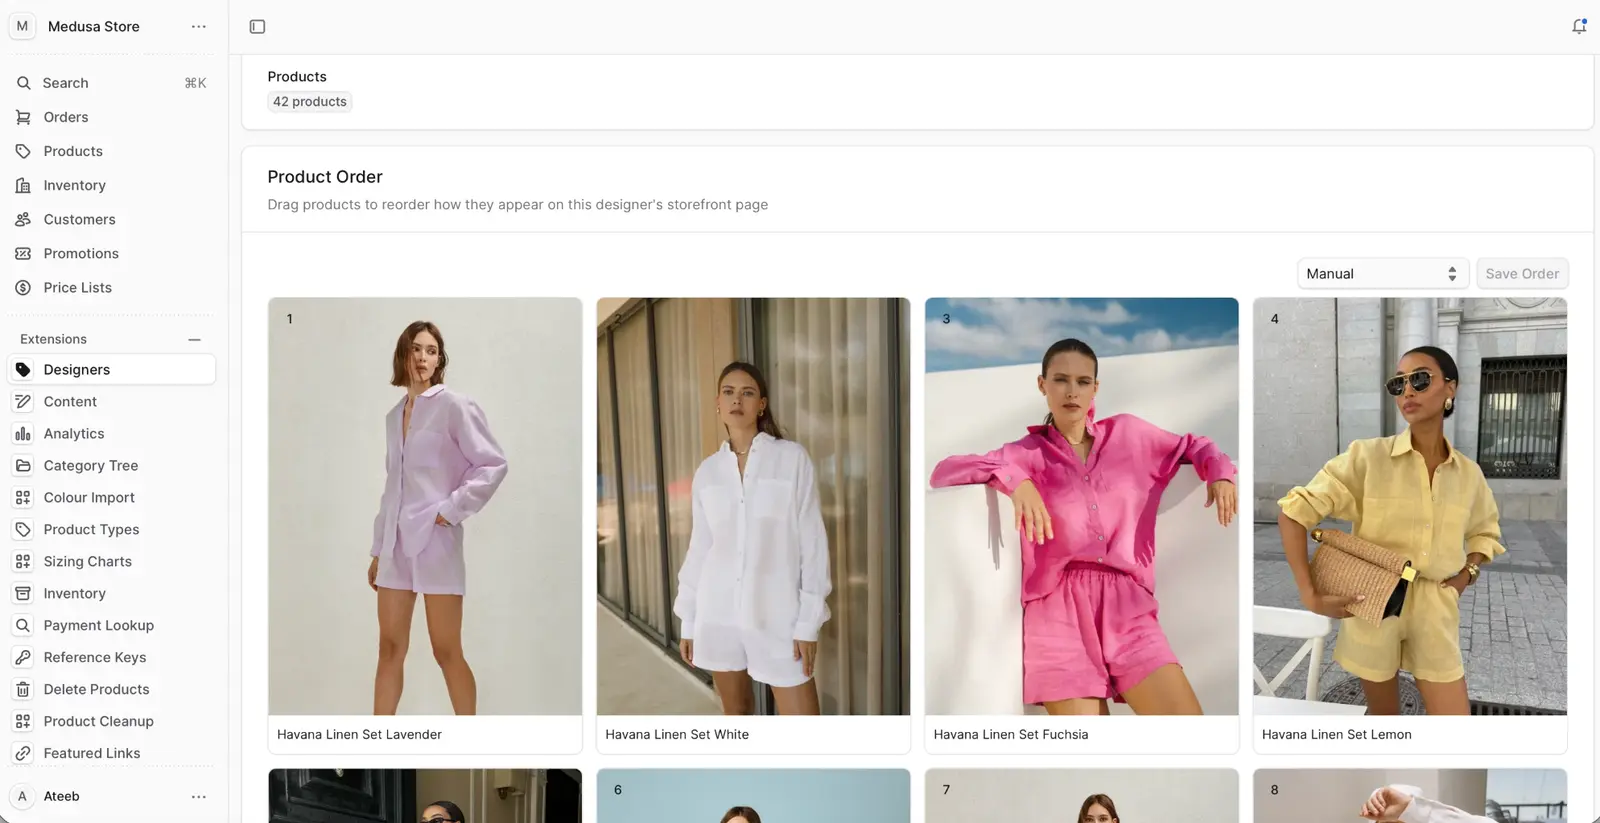Open the Orders page
Screen dimensions: 1600x823
(x=111, y=117)
